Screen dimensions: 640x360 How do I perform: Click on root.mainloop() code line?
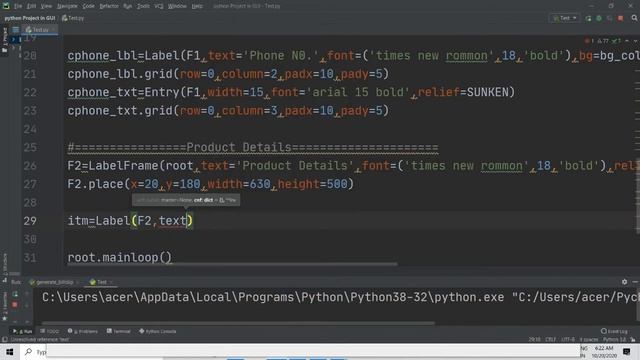[120, 258]
